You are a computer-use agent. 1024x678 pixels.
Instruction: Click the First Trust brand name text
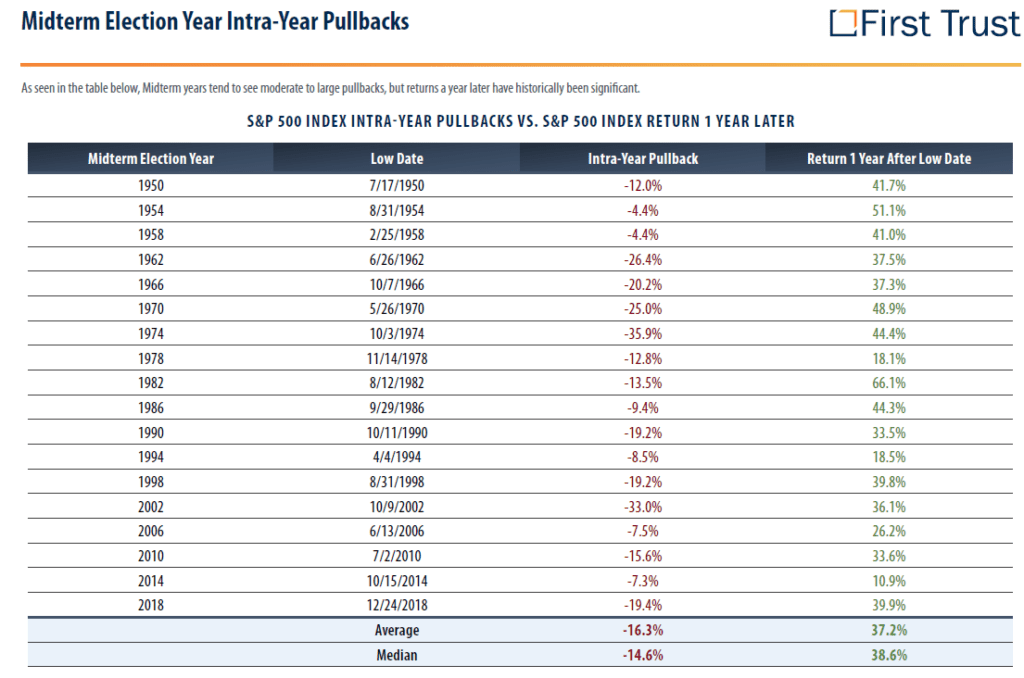(x=940, y=23)
